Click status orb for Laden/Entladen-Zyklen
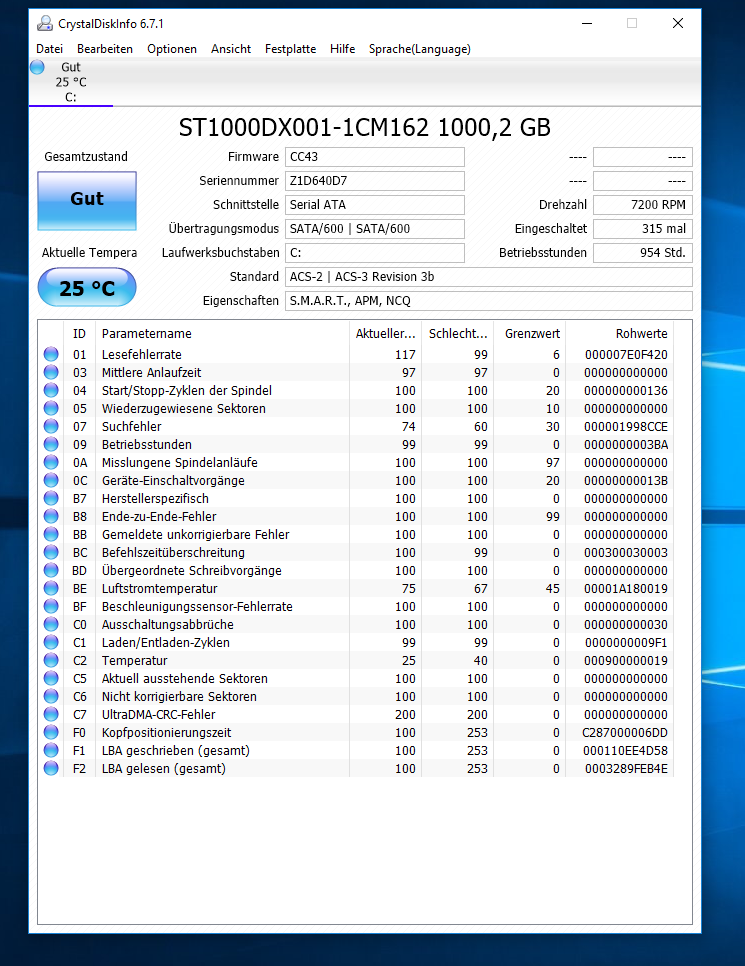 [x=51, y=643]
